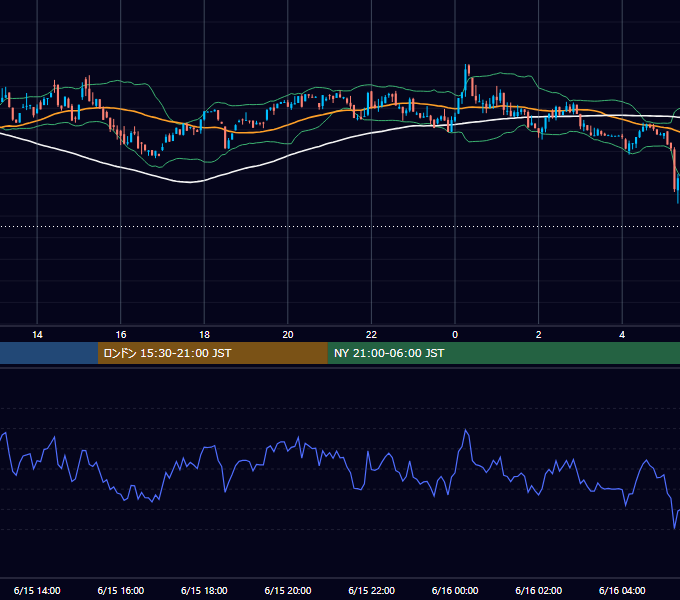Click the oscillator peak just after 6/16 00:00
Image resolution: width=680 pixels, height=600 pixels.
pos(466,430)
